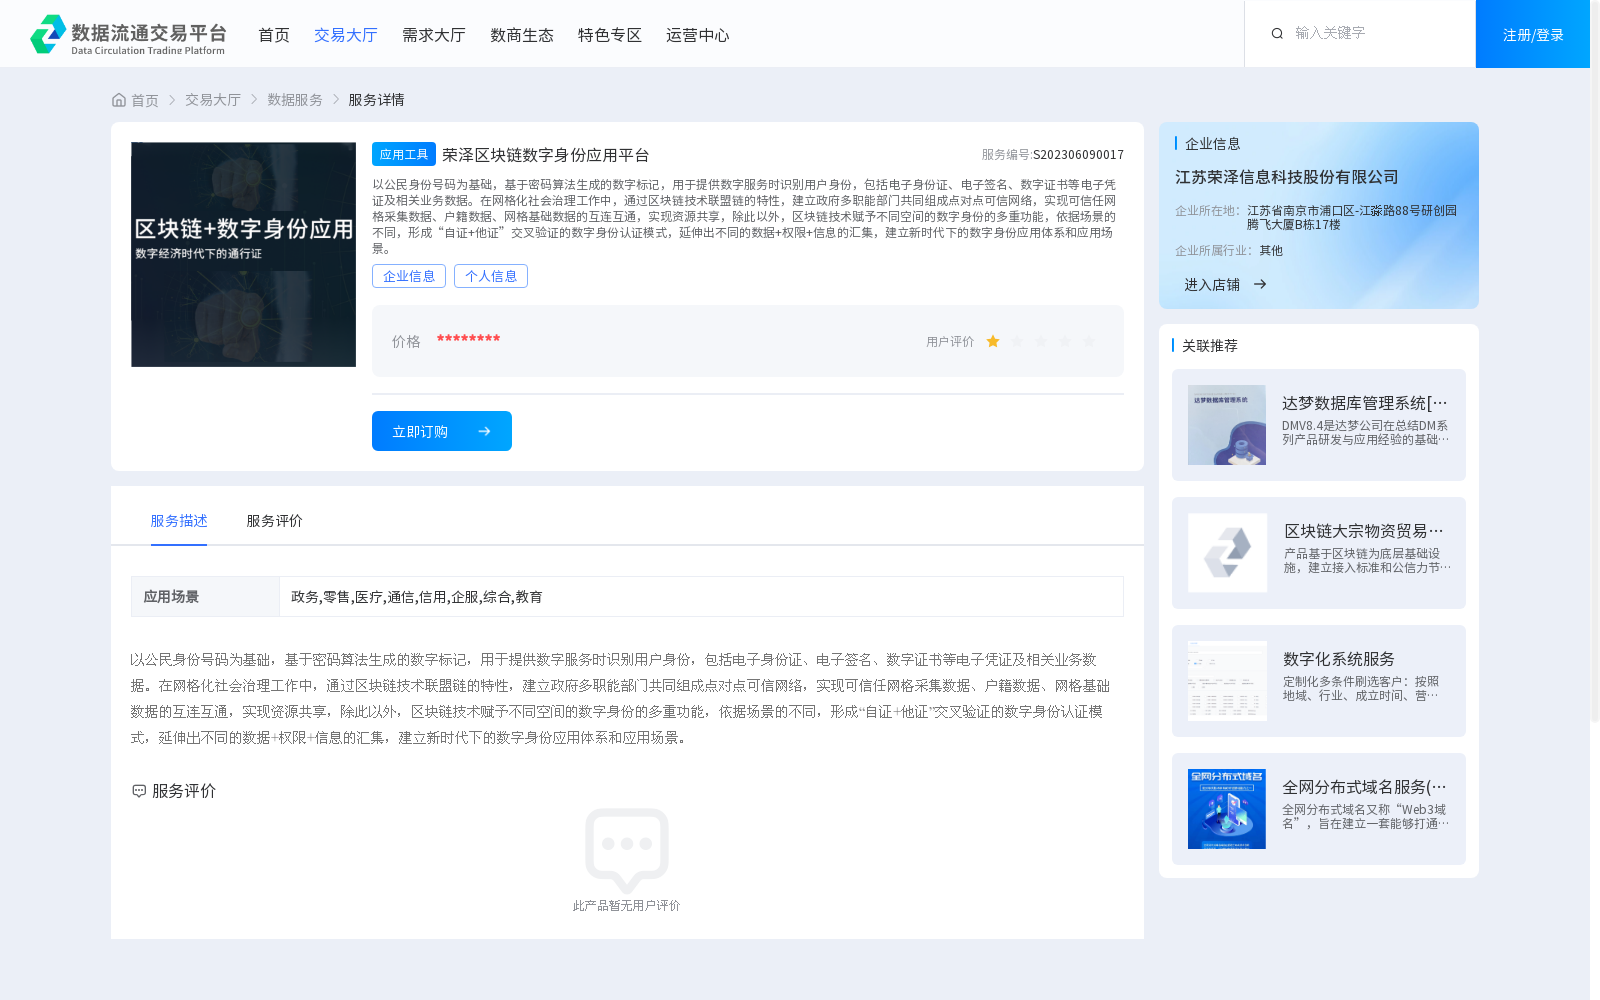This screenshot has width=1600, height=1000.
Task: Switch to the 服务评价 tab
Action: click(x=275, y=521)
